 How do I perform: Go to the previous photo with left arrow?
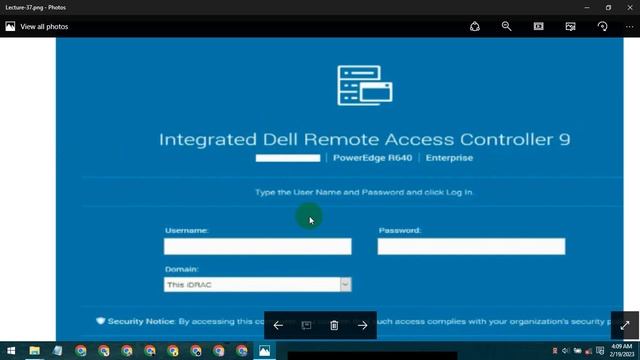[278, 325]
